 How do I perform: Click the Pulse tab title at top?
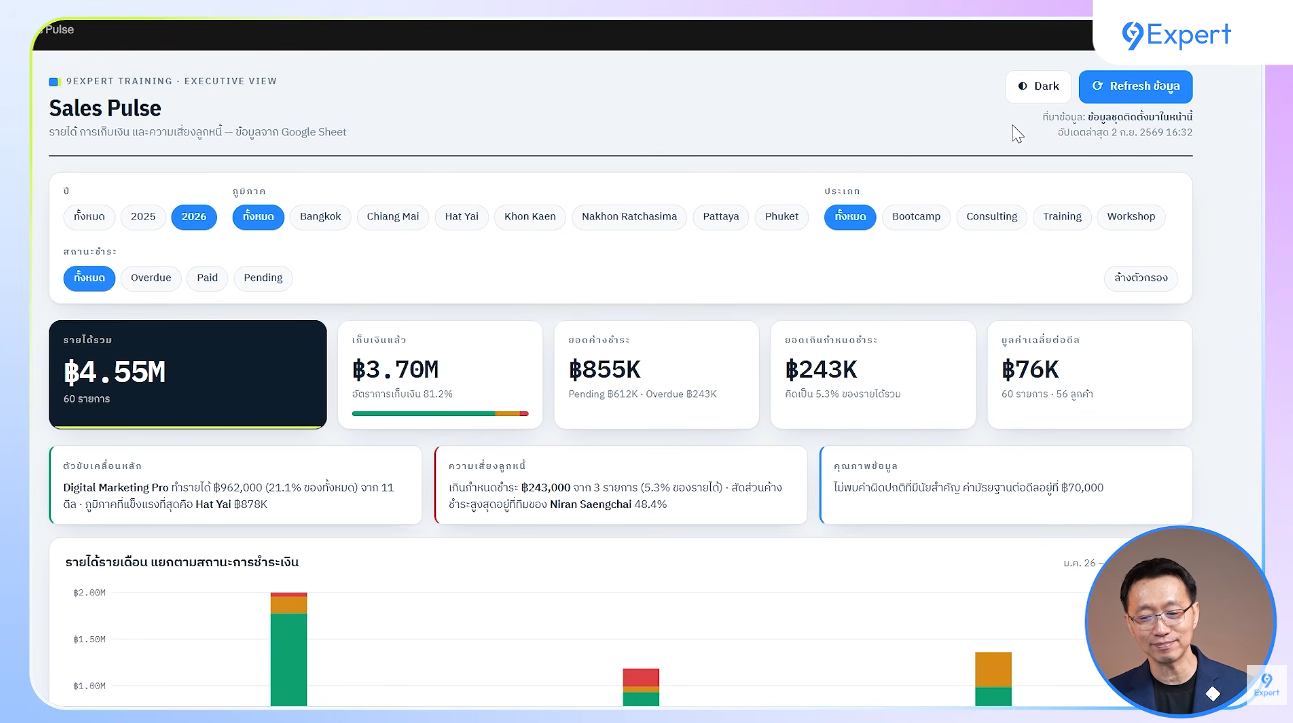pyautogui.click(x=60, y=29)
